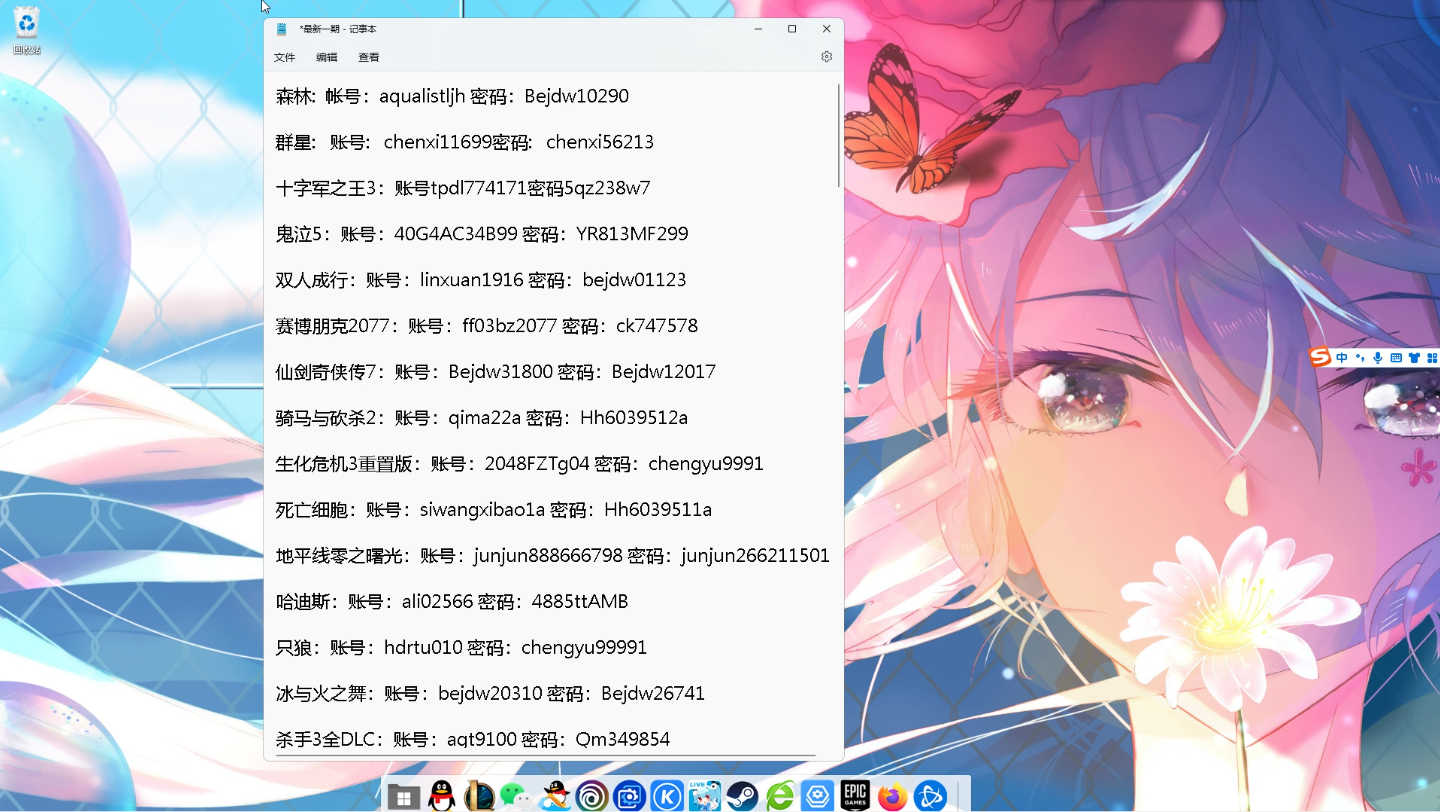The height and width of the screenshot is (812, 1440).
Task: Open Sogou skin shirt icon
Action: (x=1414, y=358)
